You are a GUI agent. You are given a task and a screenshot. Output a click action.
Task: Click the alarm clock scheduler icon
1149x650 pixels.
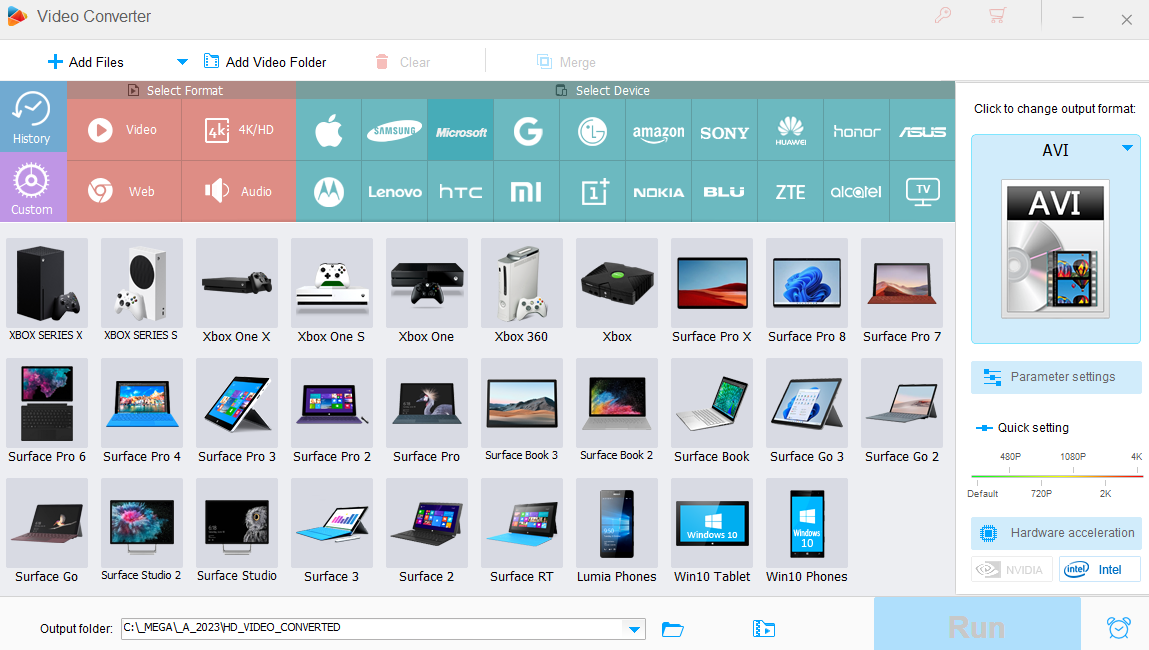[1118, 628]
